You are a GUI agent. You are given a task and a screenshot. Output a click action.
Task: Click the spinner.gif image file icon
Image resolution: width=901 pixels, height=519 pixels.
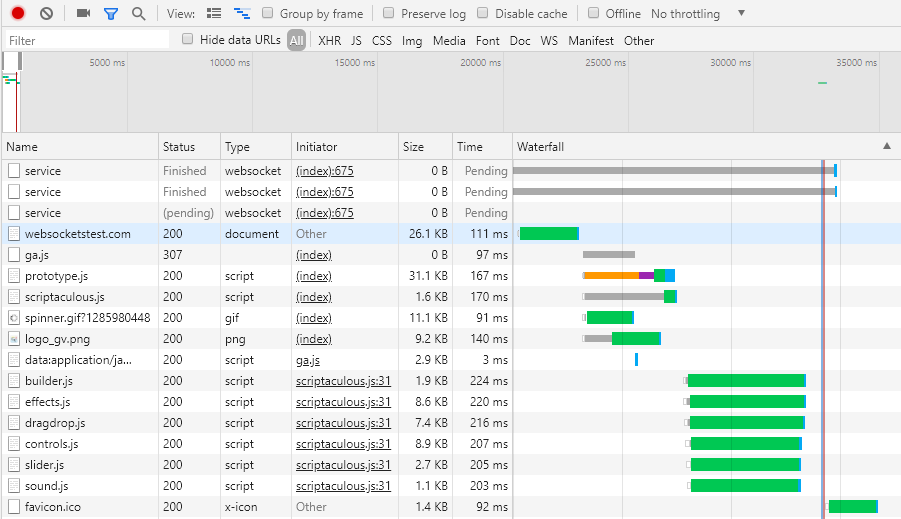(x=14, y=318)
